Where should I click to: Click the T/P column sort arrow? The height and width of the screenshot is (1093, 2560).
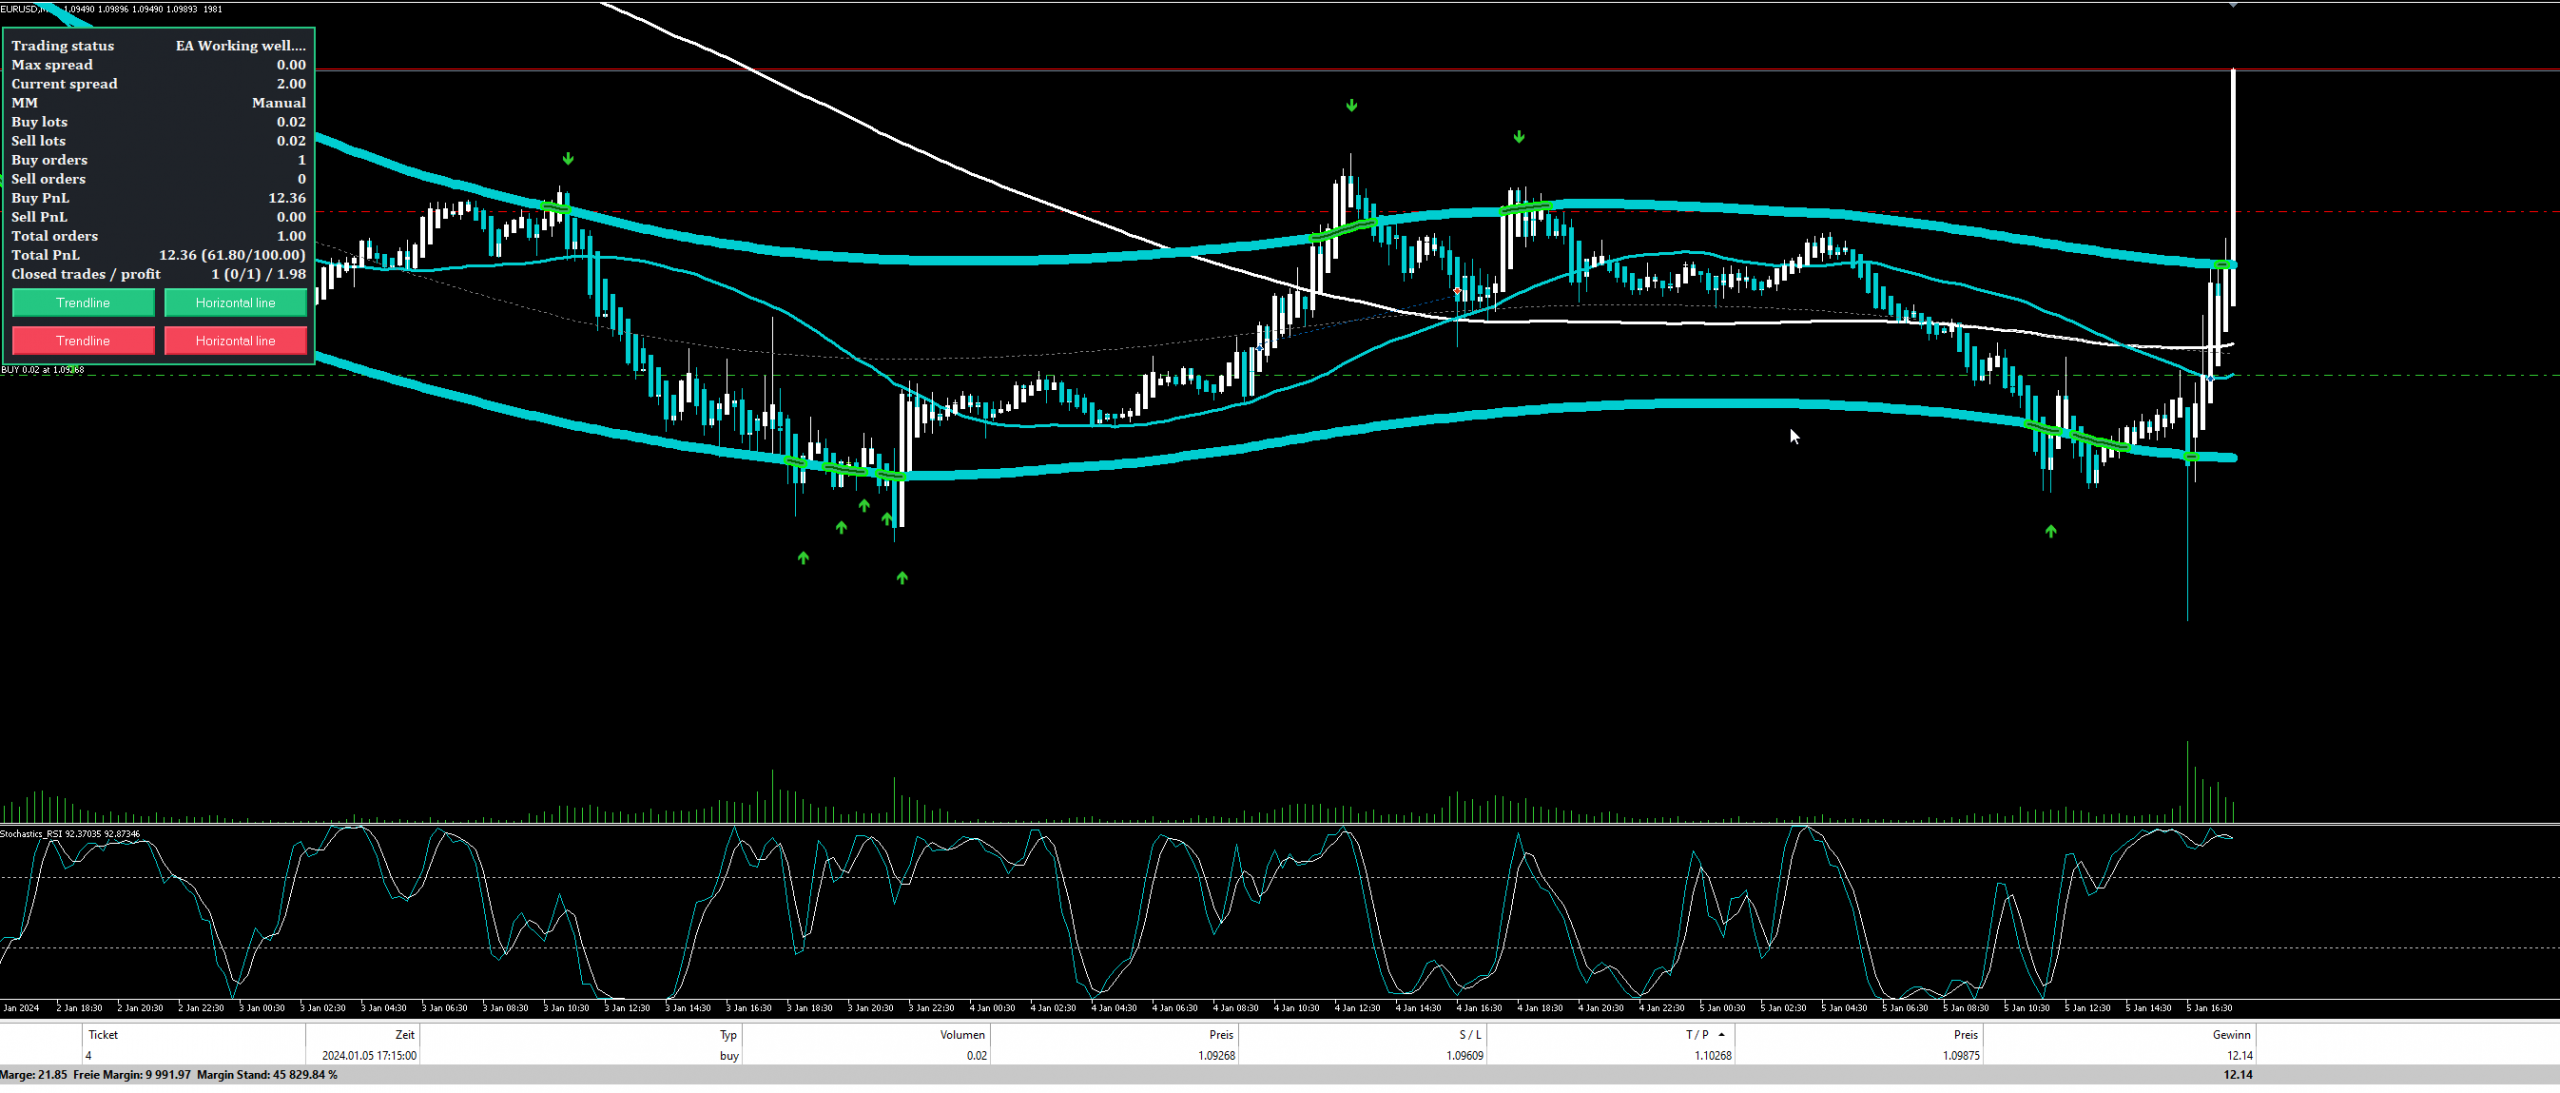pos(1721,1035)
